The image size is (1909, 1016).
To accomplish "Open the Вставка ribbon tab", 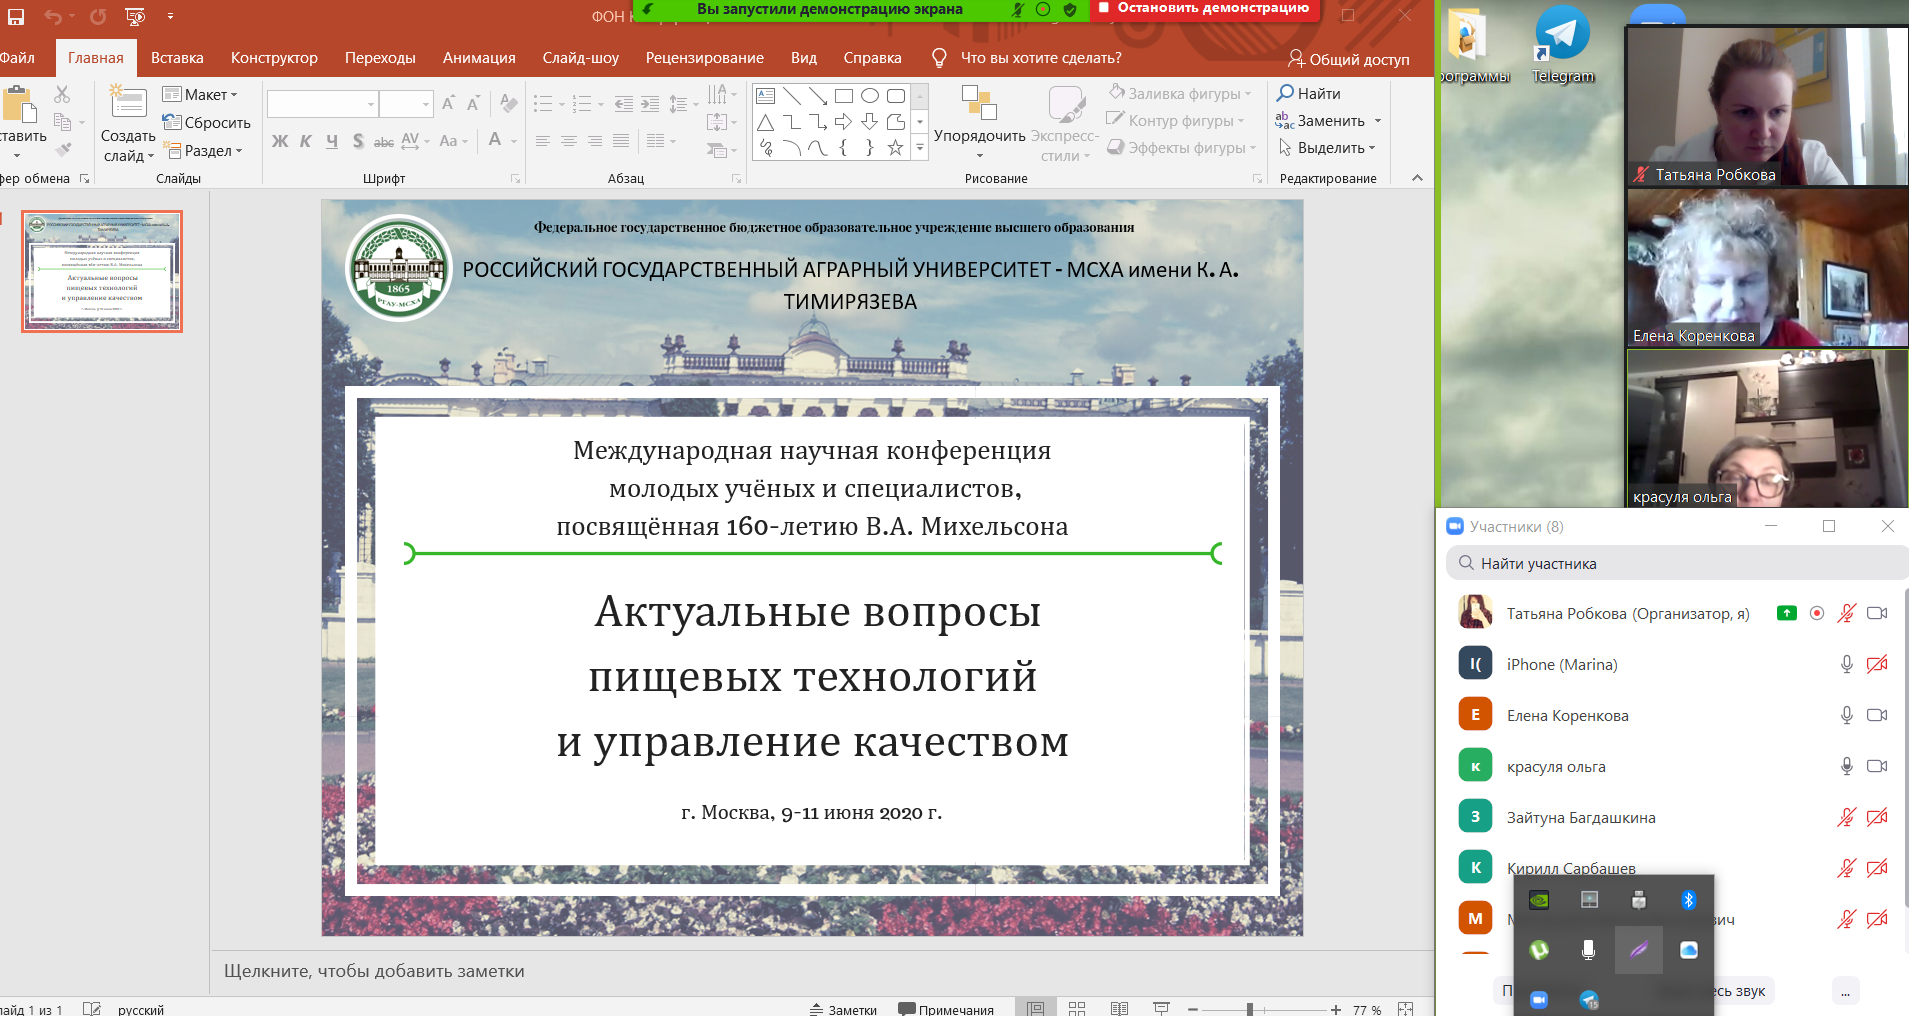I will (x=177, y=58).
